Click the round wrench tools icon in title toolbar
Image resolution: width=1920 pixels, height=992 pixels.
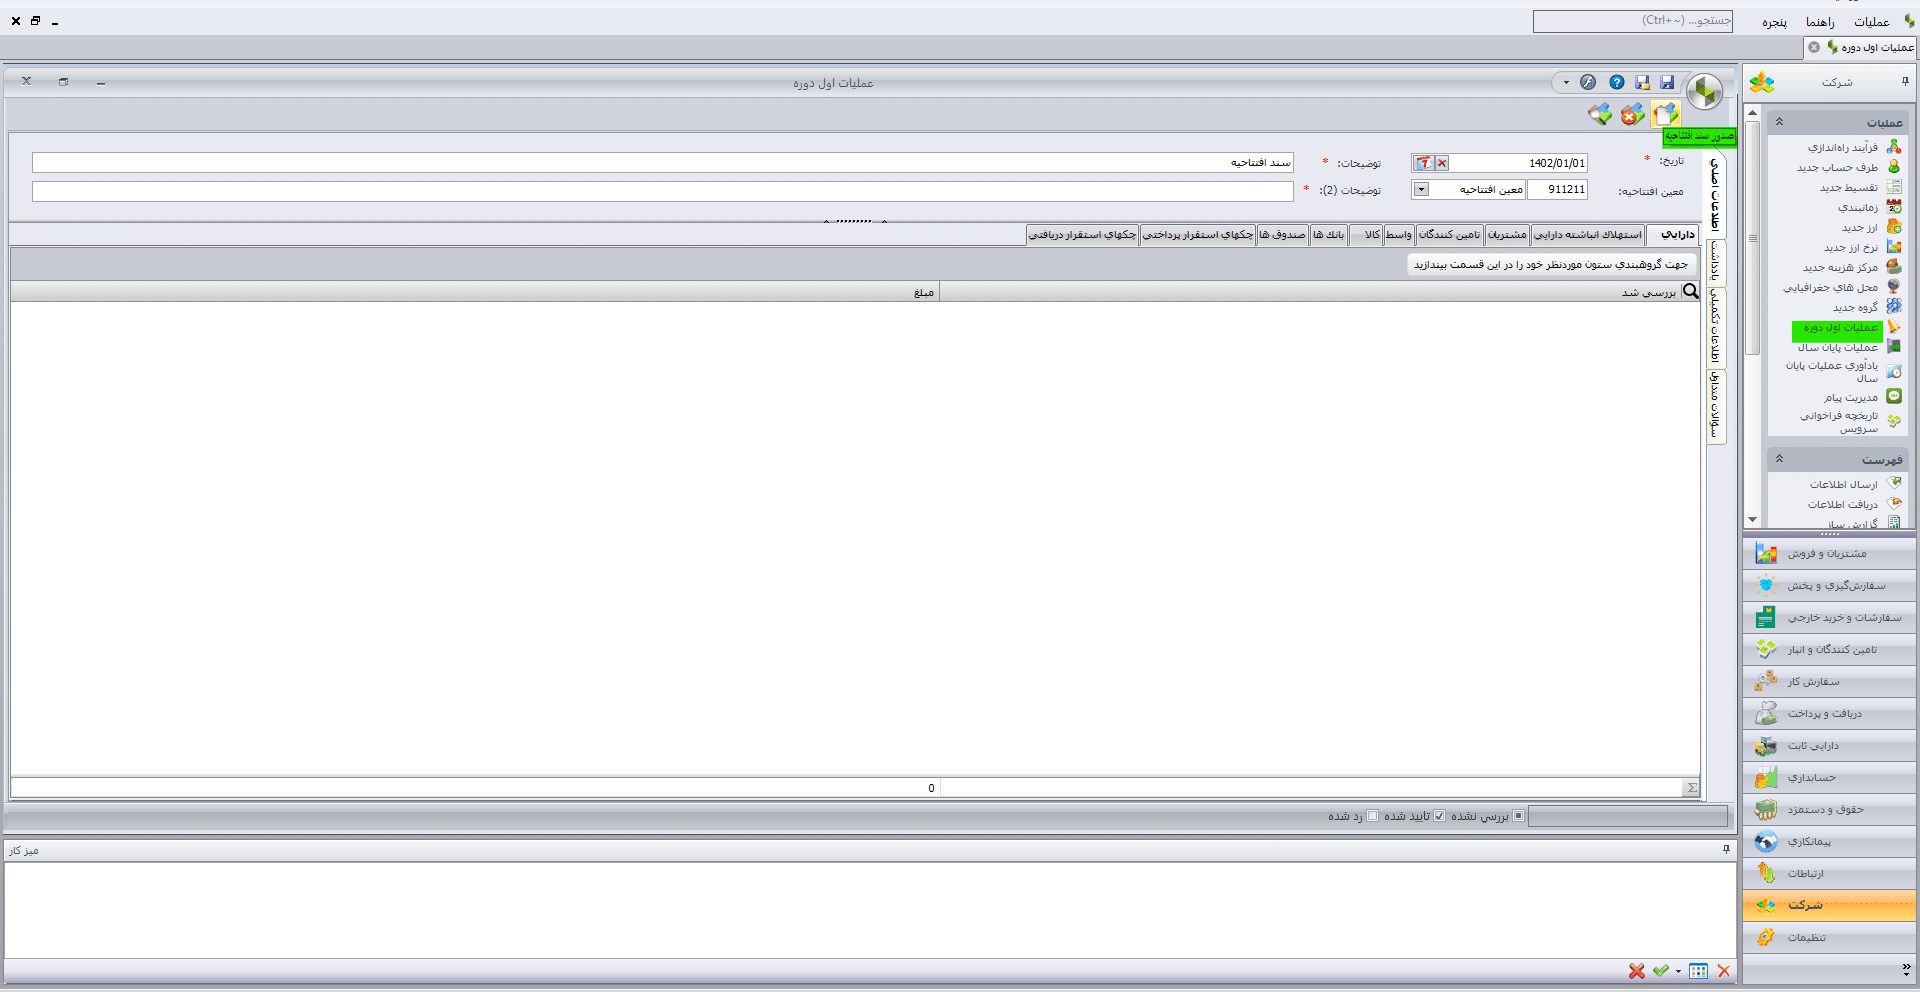pyautogui.click(x=1588, y=83)
